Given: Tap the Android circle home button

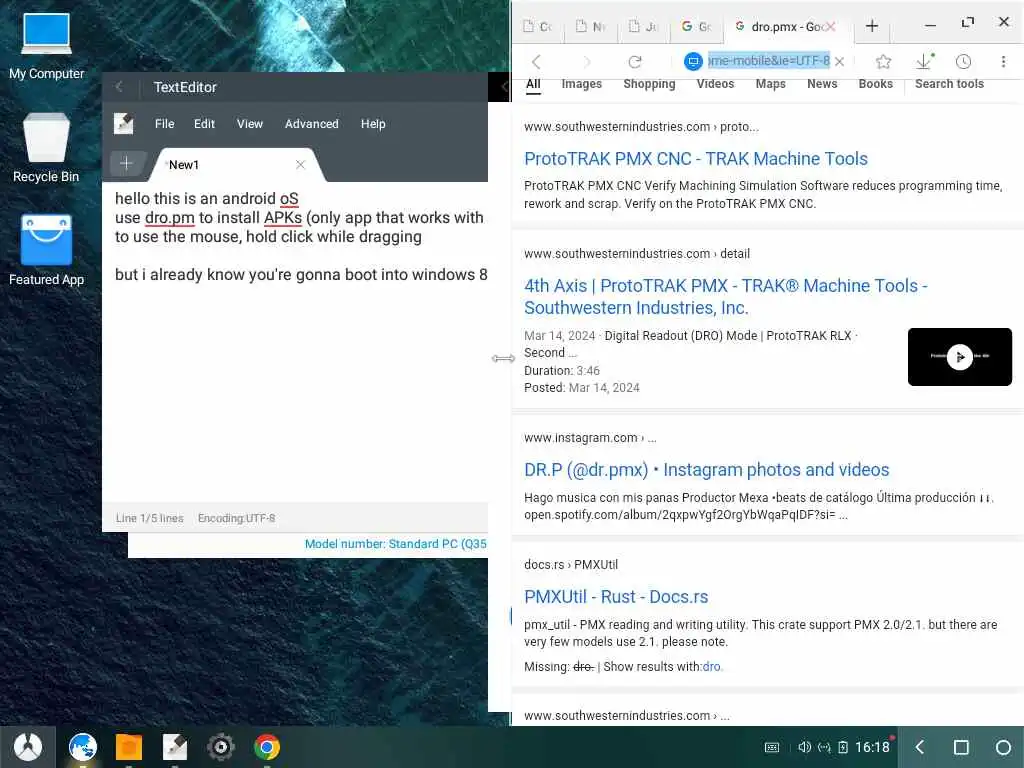Looking at the screenshot, I should pos(1003,747).
